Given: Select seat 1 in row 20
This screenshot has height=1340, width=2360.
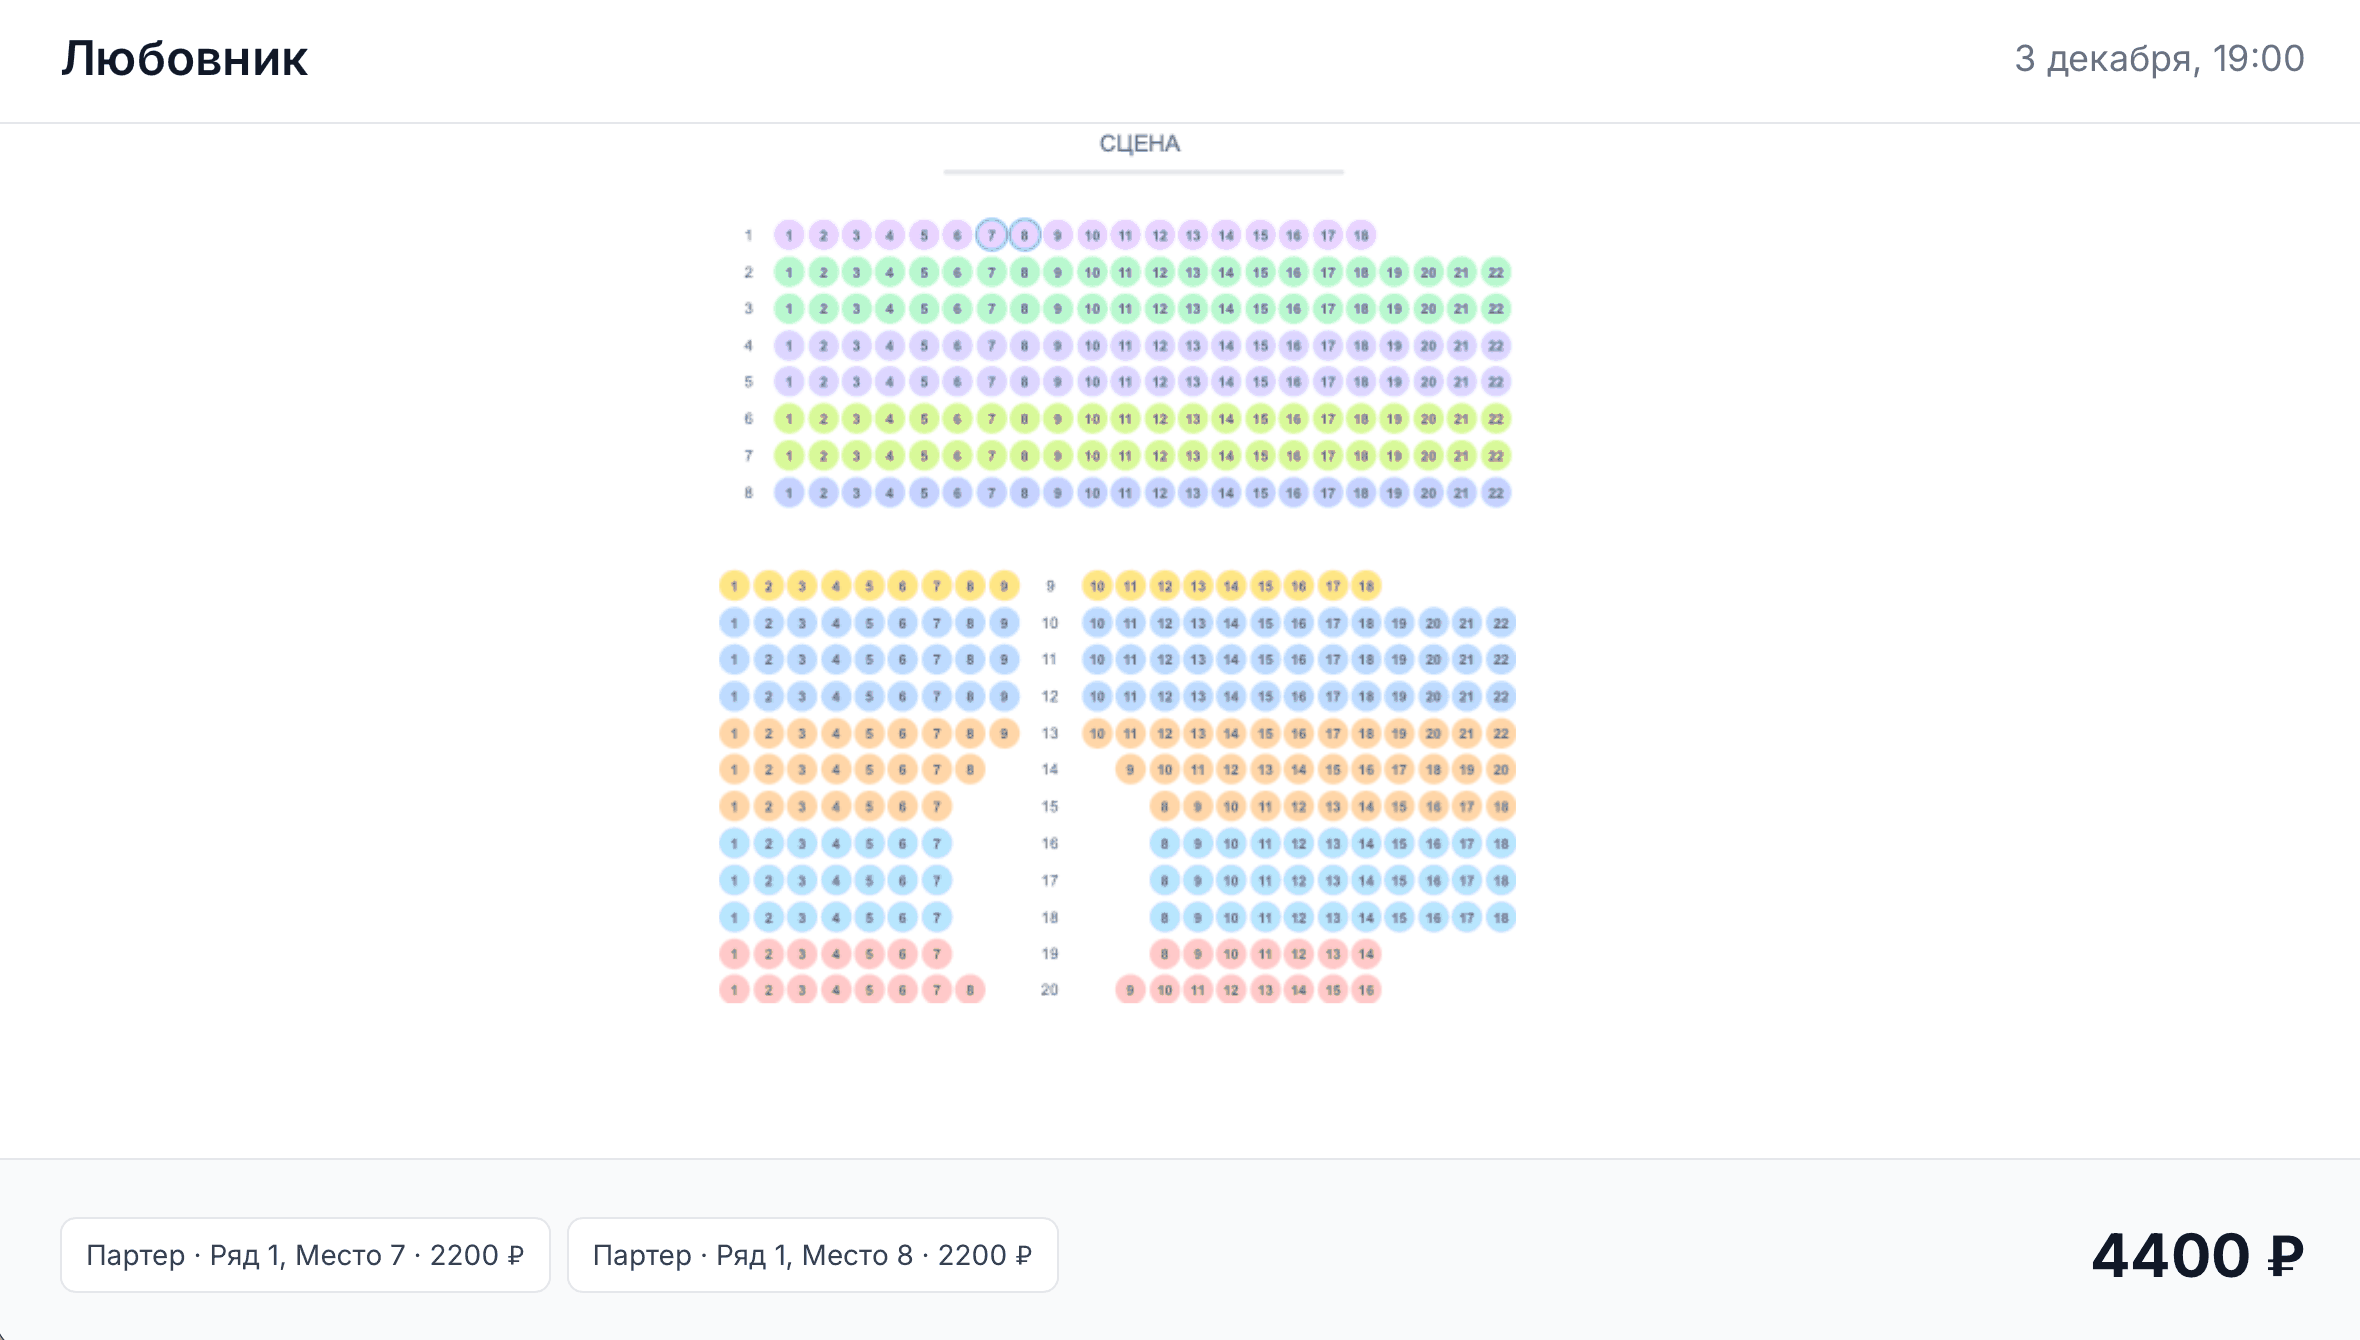Looking at the screenshot, I should click(x=734, y=990).
